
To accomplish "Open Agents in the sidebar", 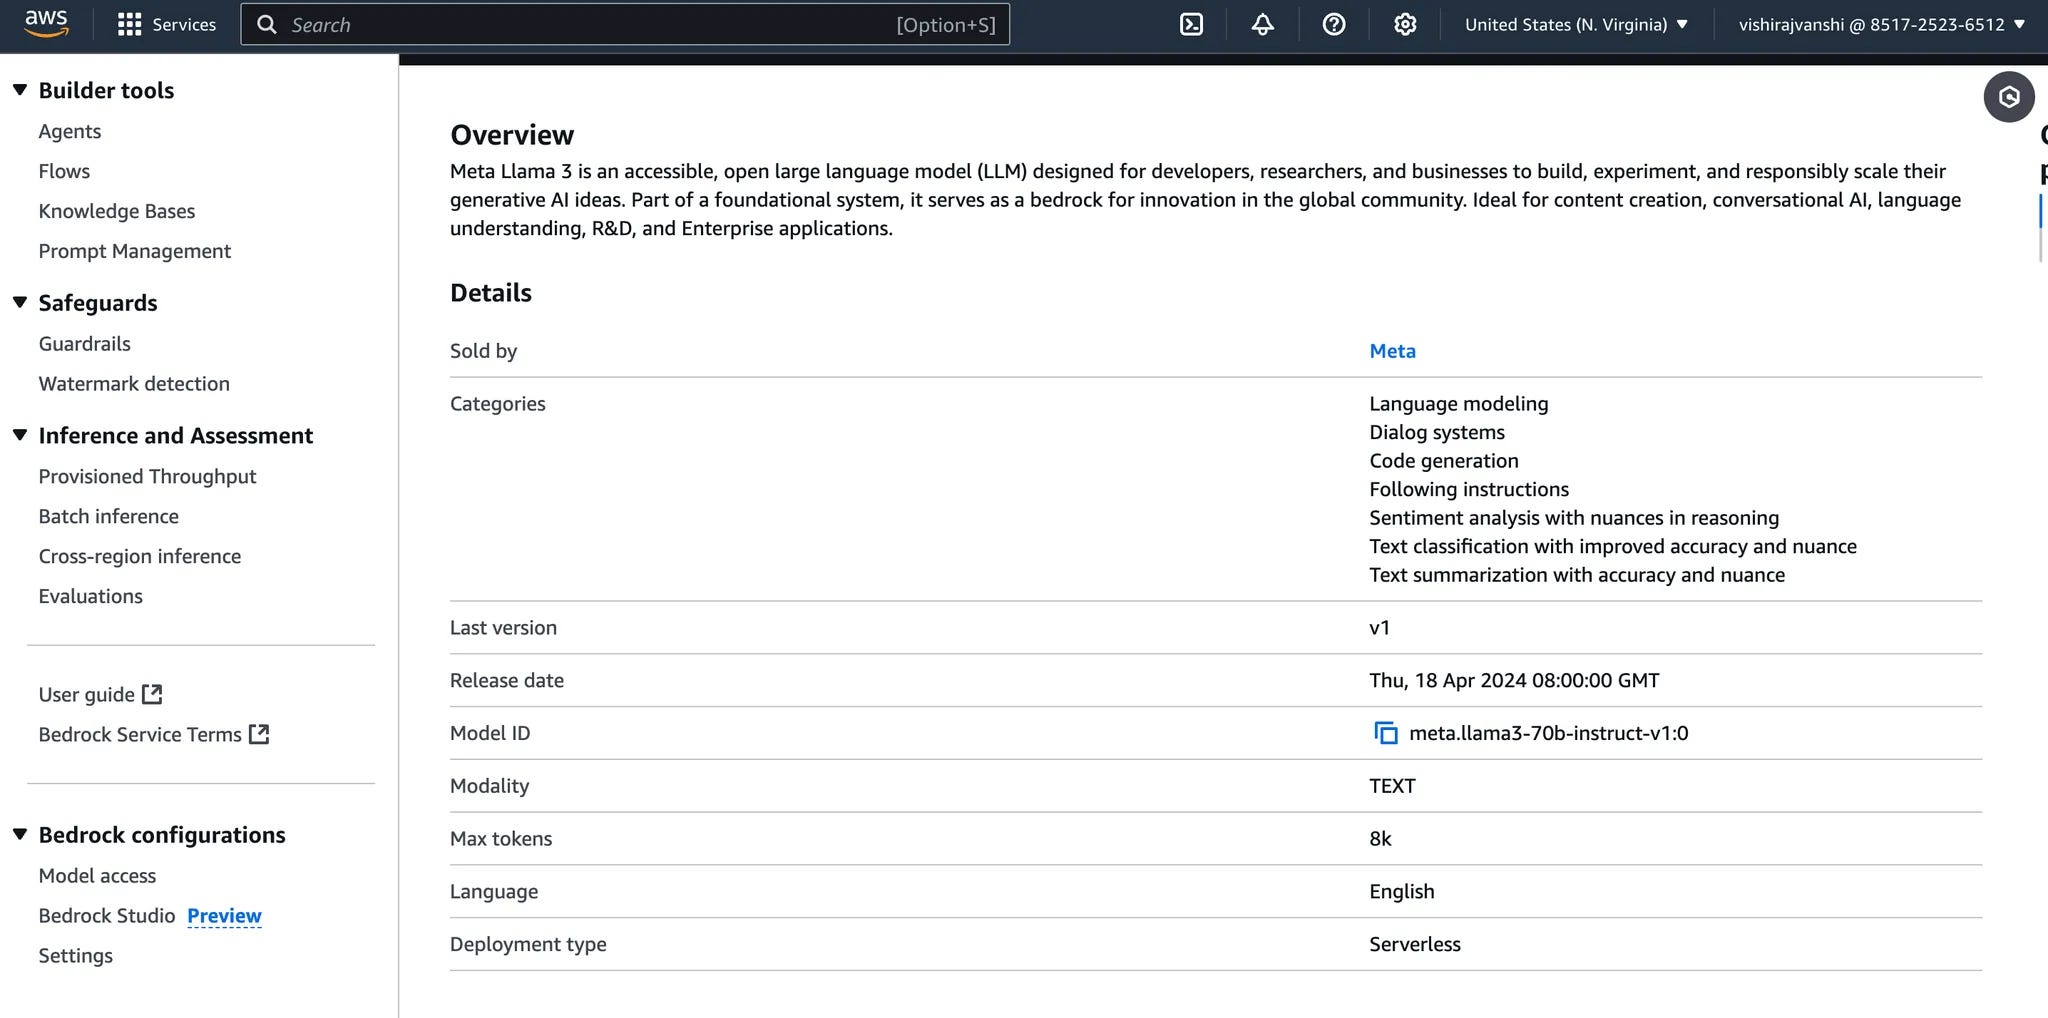I will (x=70, y=131).
